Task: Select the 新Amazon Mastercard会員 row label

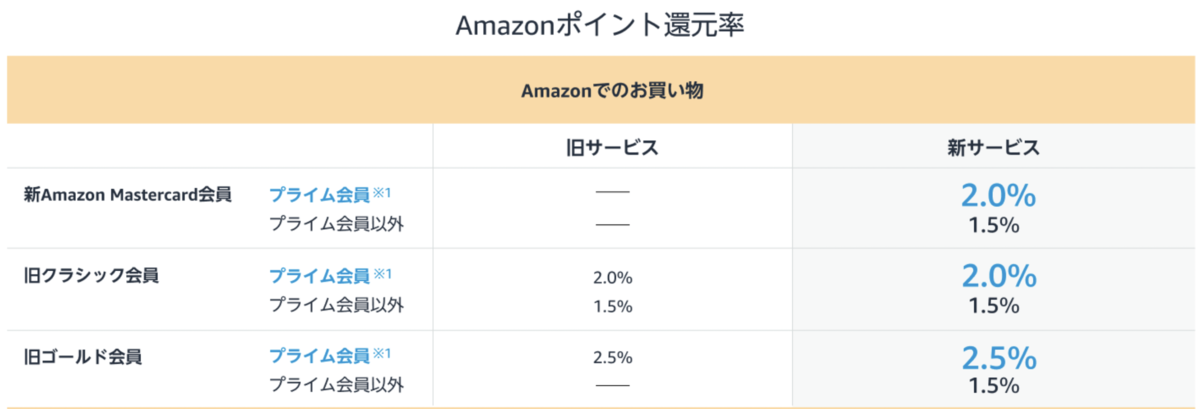Action: click(x=127, y=194)
